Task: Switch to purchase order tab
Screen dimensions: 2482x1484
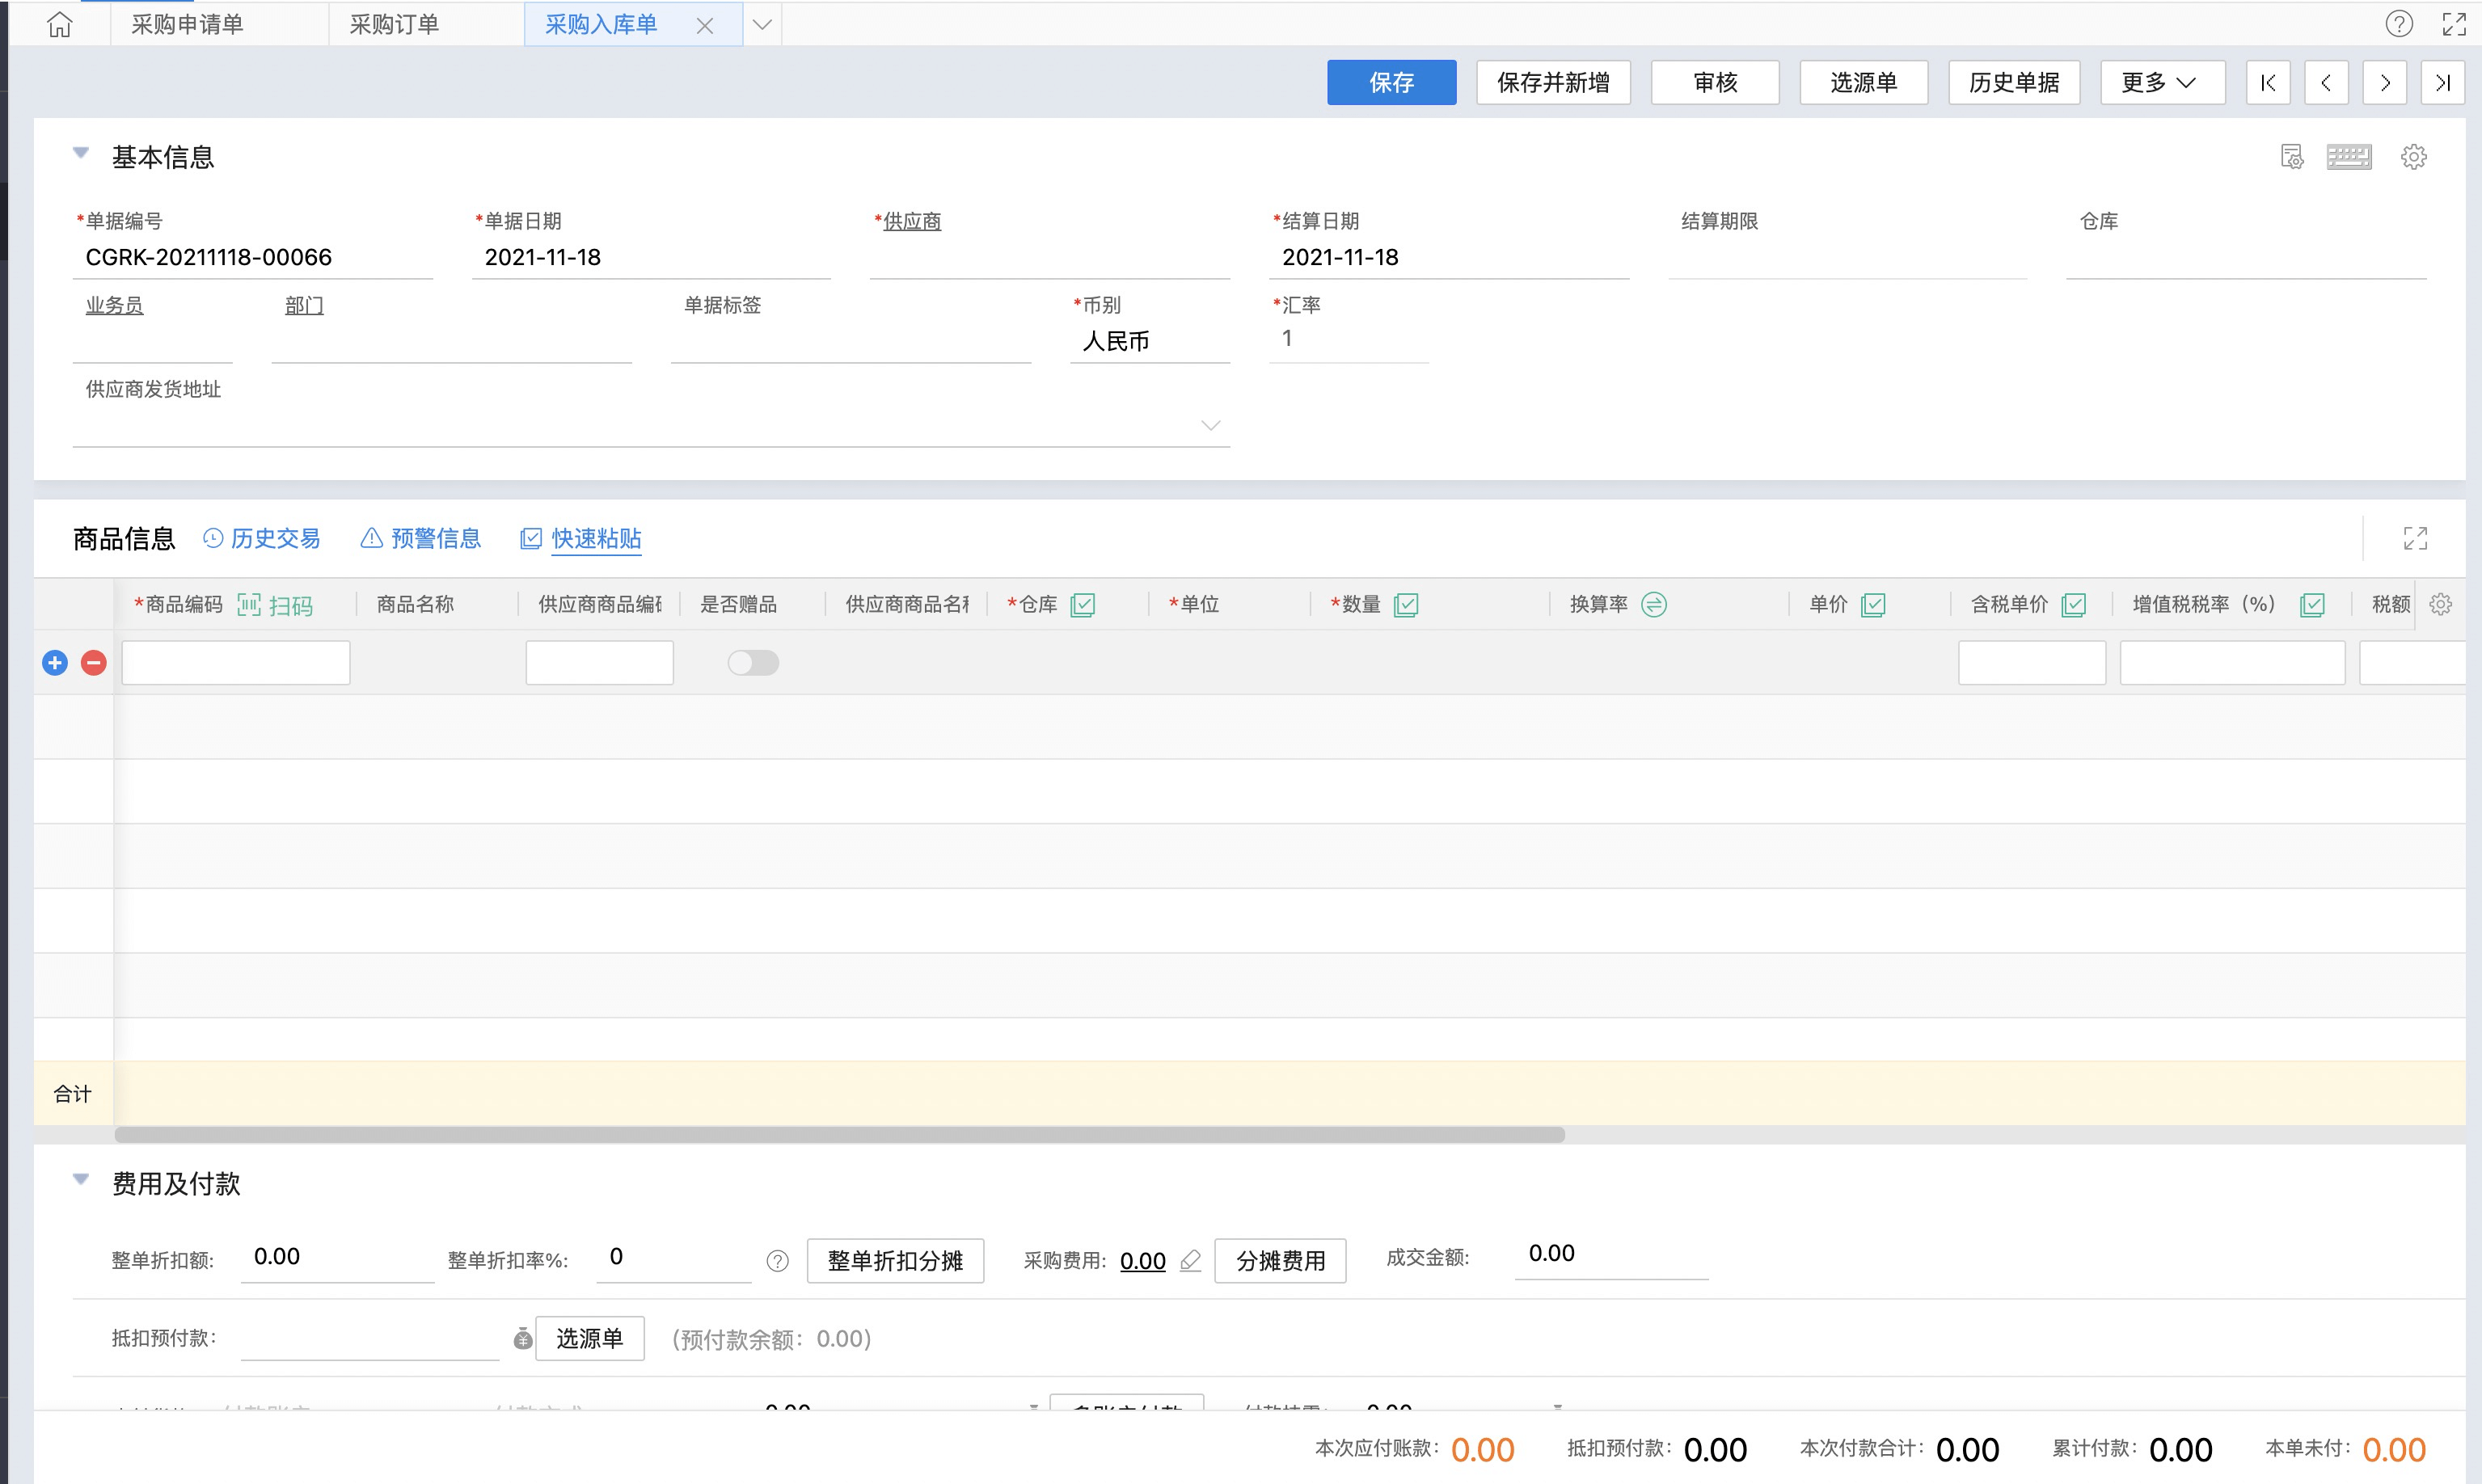Action: [x=394, y=24]
